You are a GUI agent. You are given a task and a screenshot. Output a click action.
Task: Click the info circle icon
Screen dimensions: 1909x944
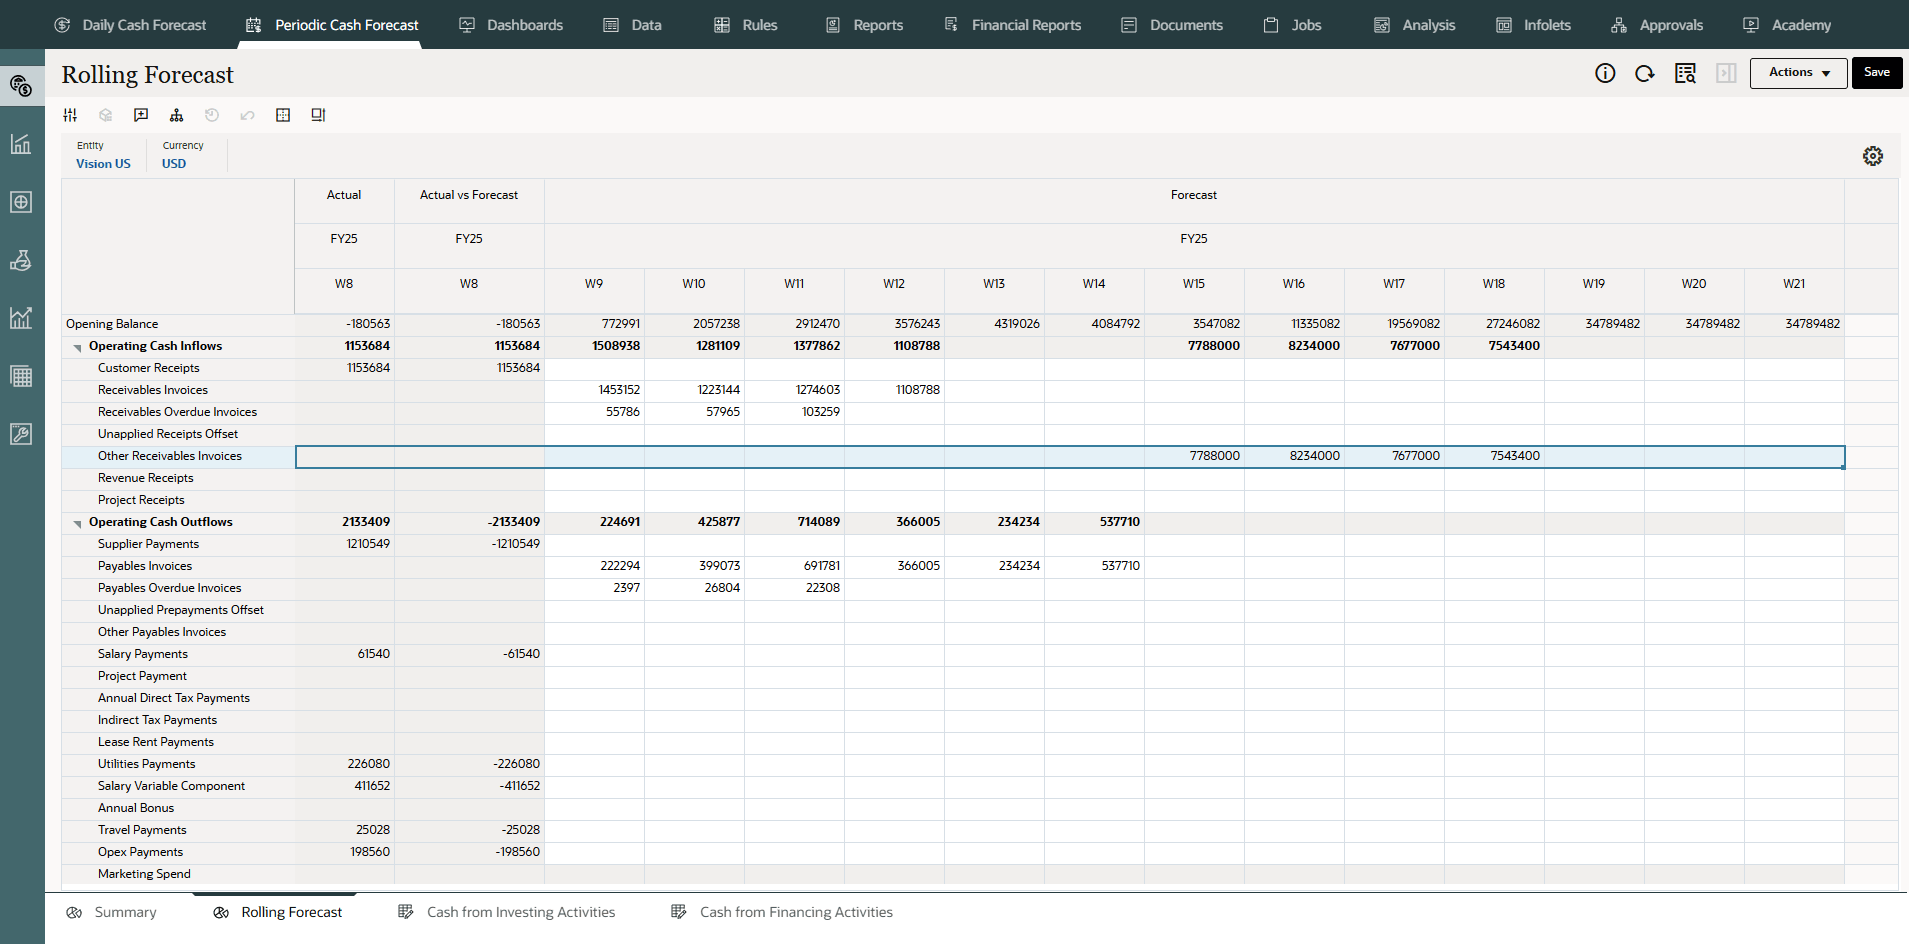point(1605,73)
